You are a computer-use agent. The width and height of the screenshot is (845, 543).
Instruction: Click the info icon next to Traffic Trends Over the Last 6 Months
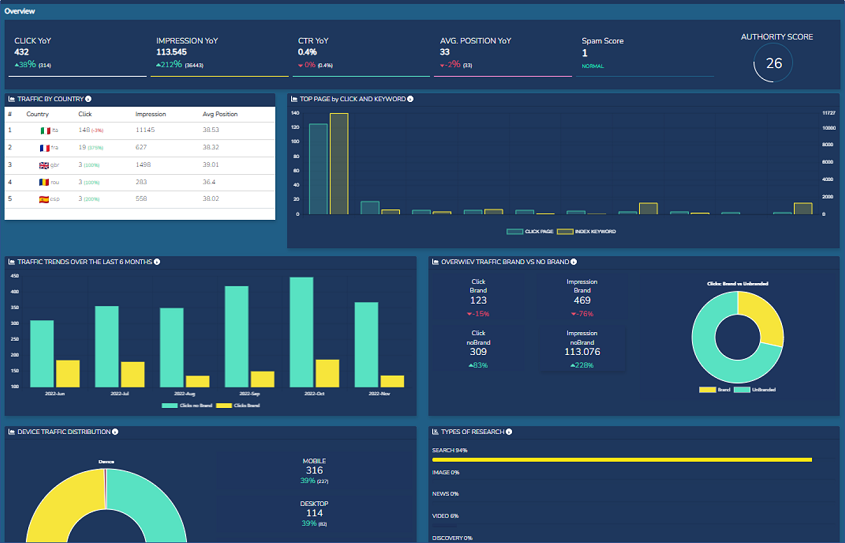pyautogui.click(x=157, y=262)
